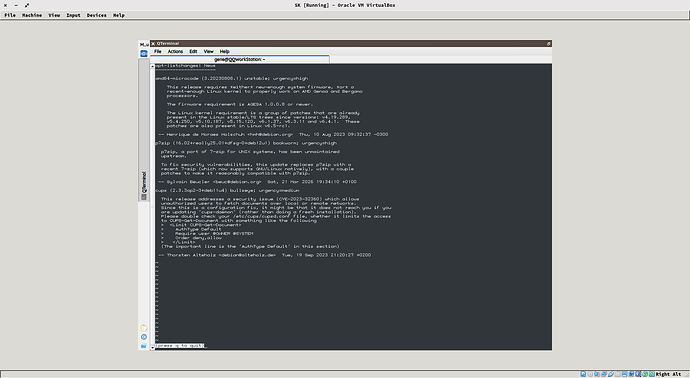Click the optical disc status icon

[590, 374]
